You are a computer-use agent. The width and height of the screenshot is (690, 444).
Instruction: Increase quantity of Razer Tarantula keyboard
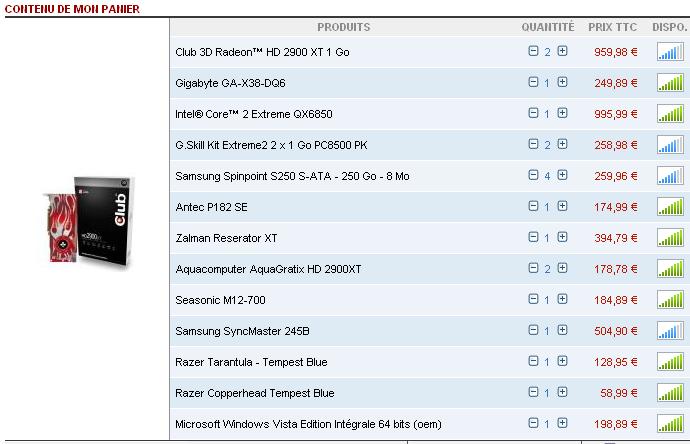tap(562, 361)
